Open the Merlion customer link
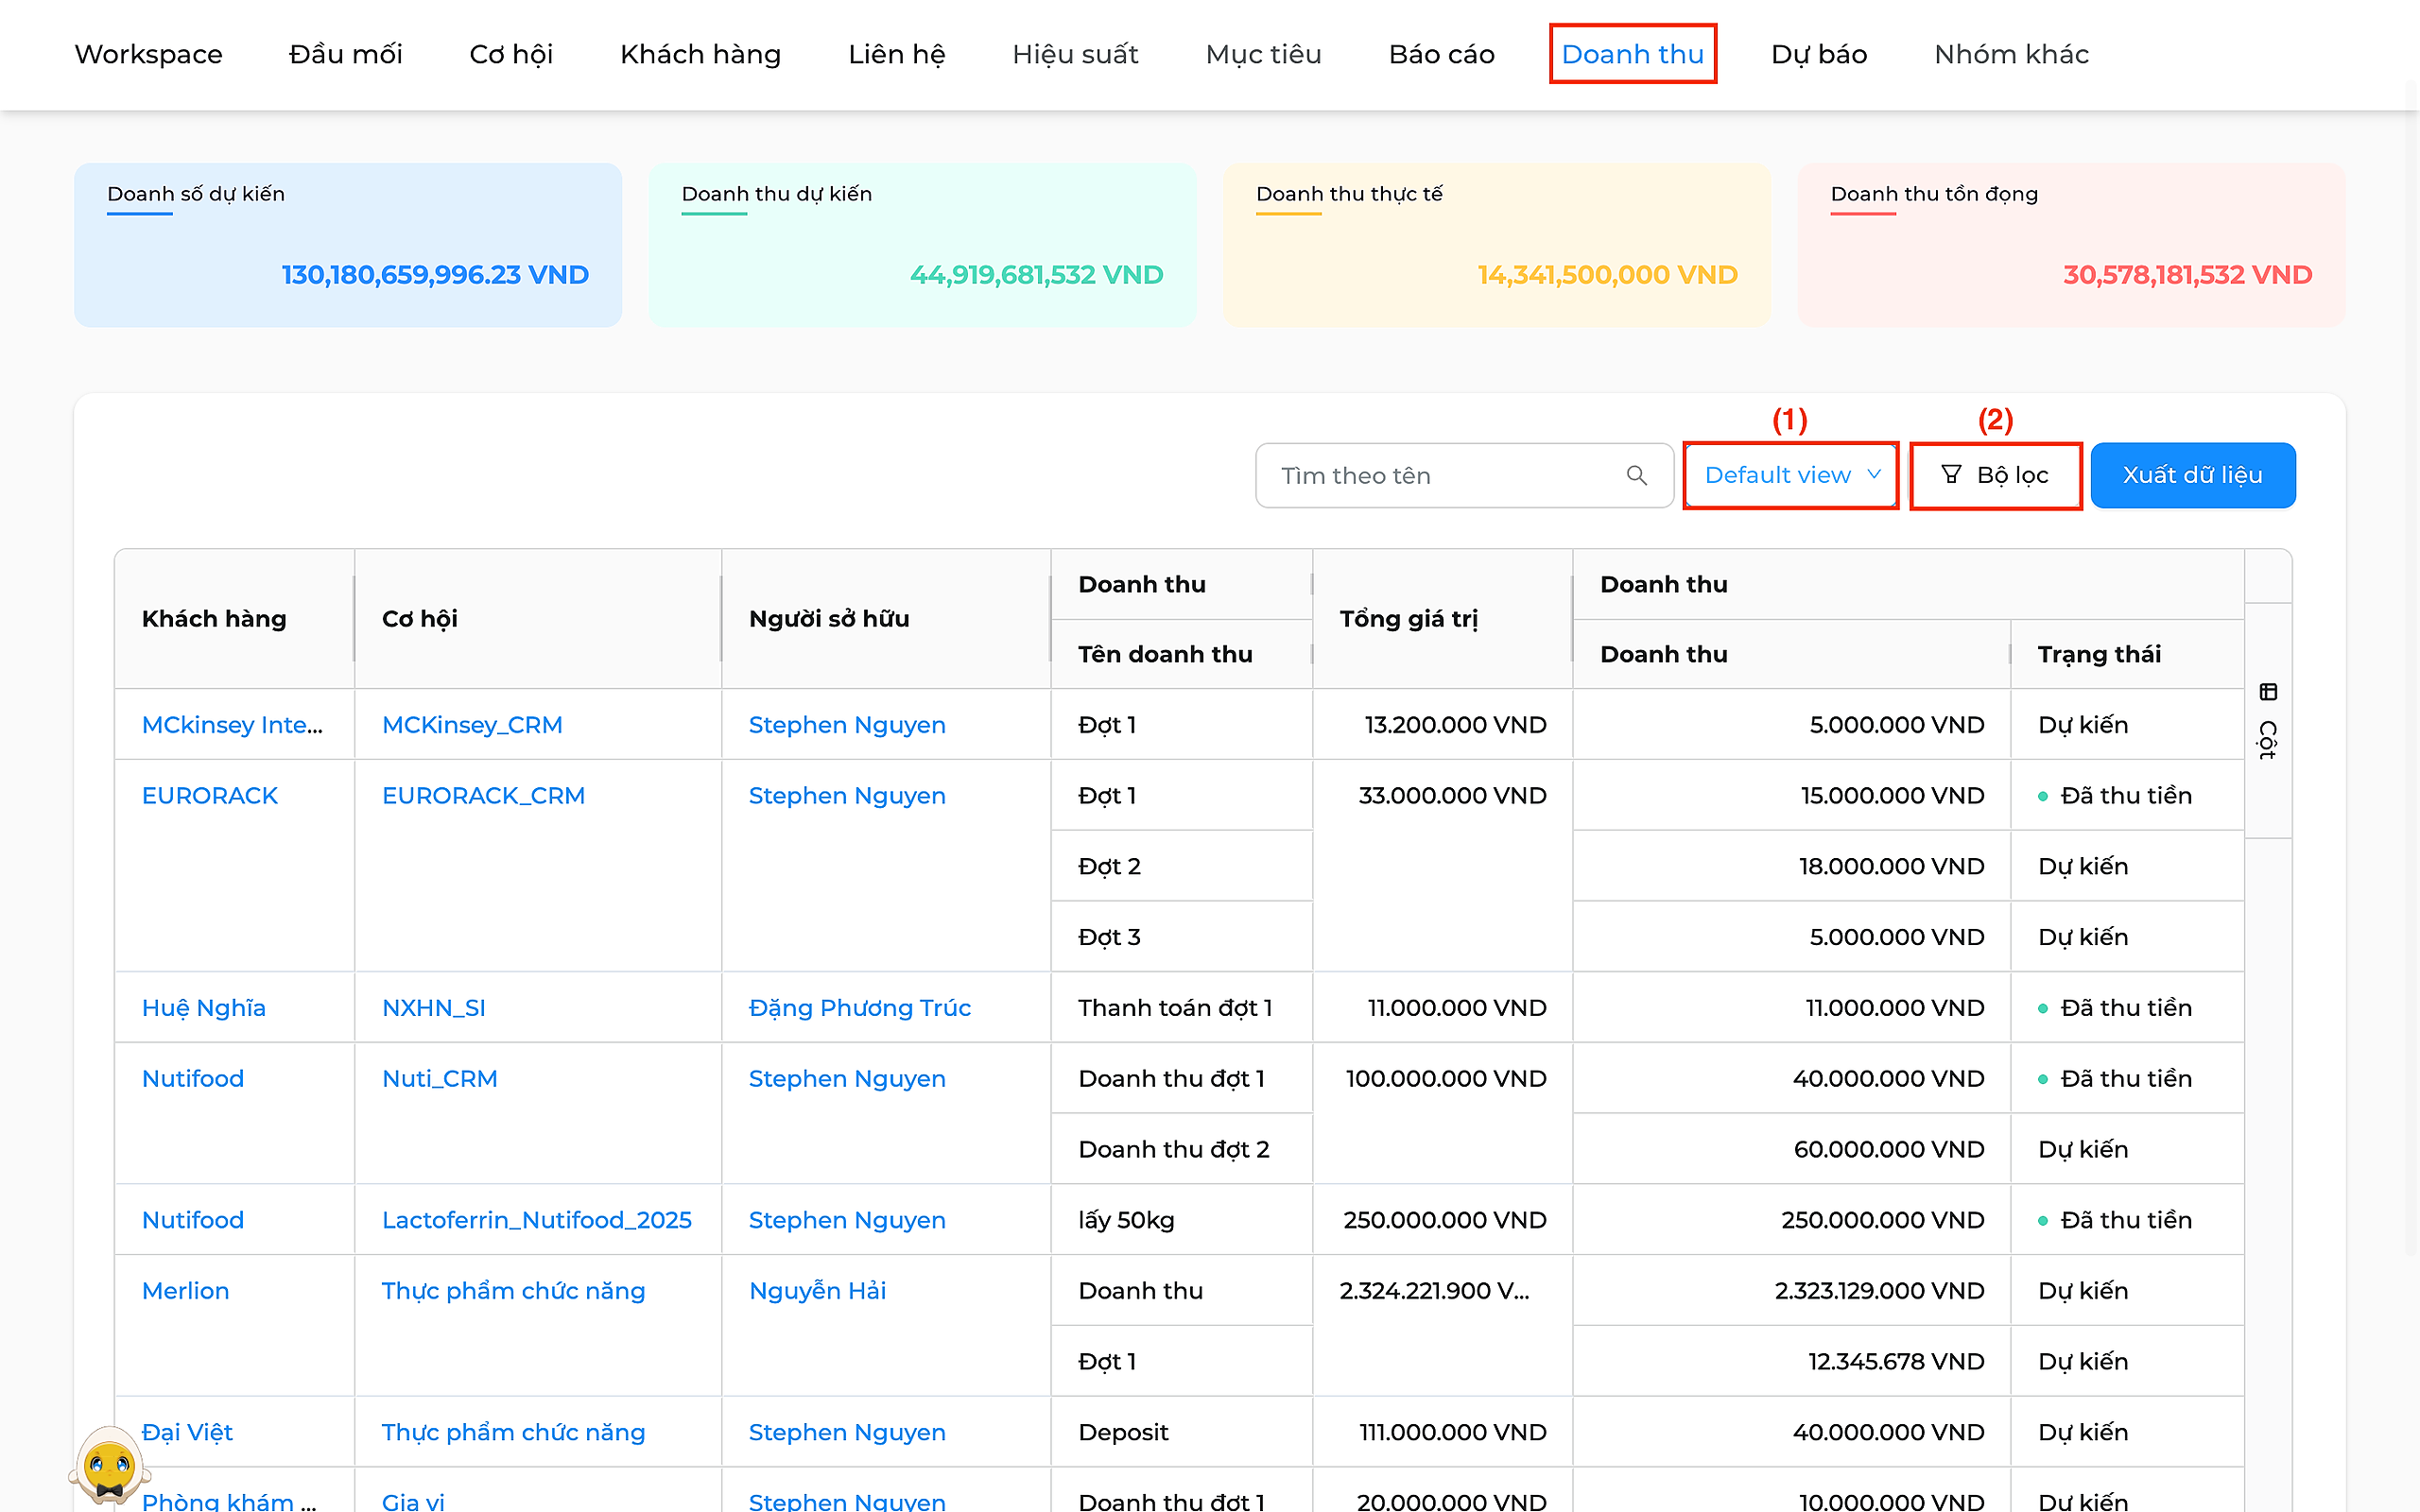Screen dimensions: 2420x1512 tap(186, 1291)
